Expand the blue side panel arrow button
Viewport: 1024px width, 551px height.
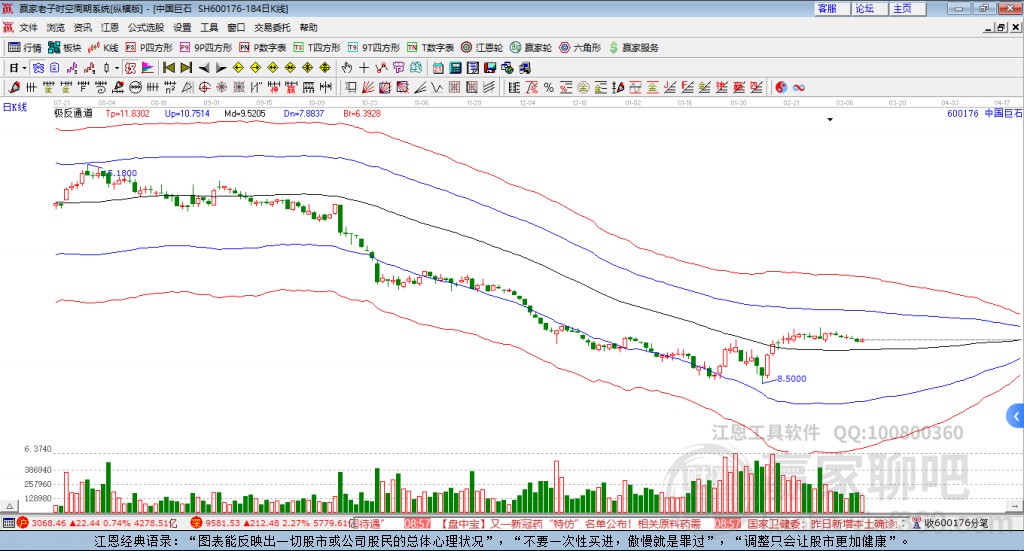[1016, 416]
